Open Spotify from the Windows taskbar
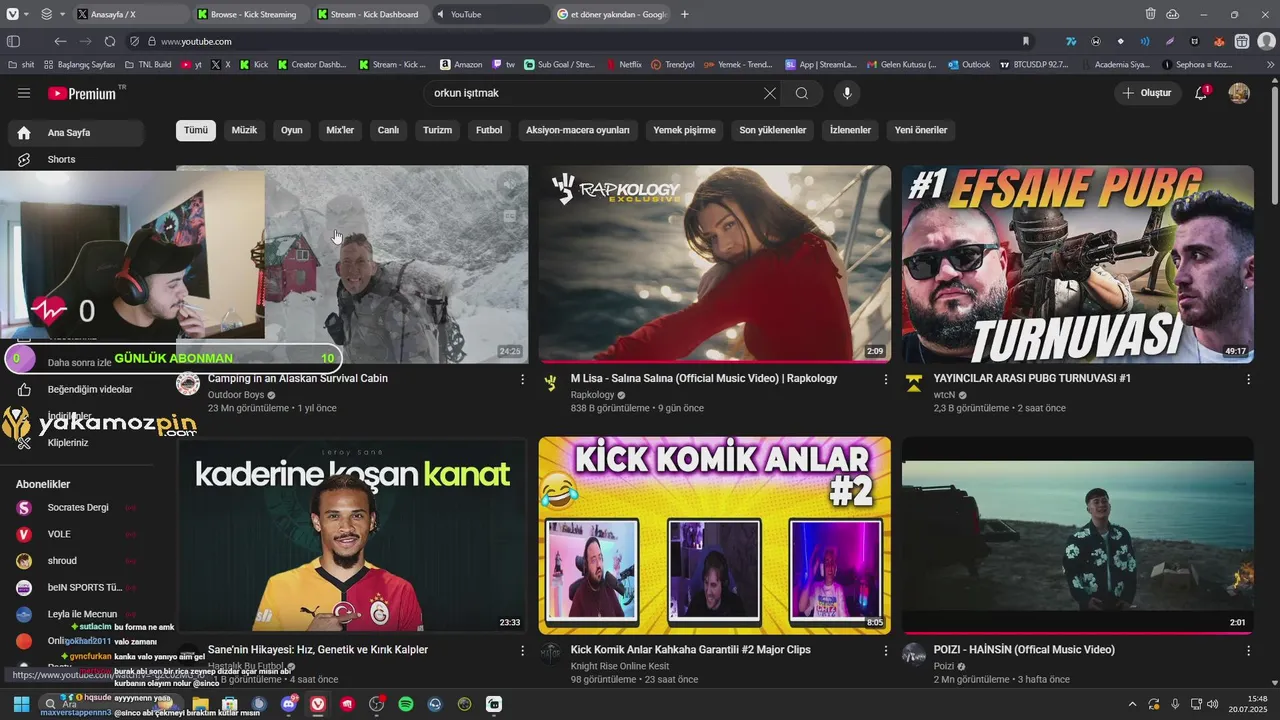Image resolution: width=1280 pixels, height=720 pixels. [406, 704]
